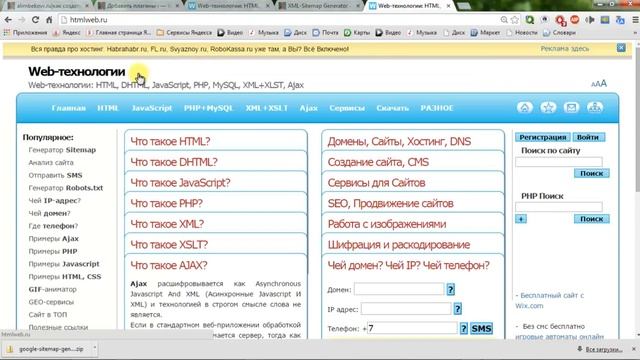Viewport: 640px width, 360px height.
Task: Click the Генератор Robots.txt link
Action: (x=66, y=188)
